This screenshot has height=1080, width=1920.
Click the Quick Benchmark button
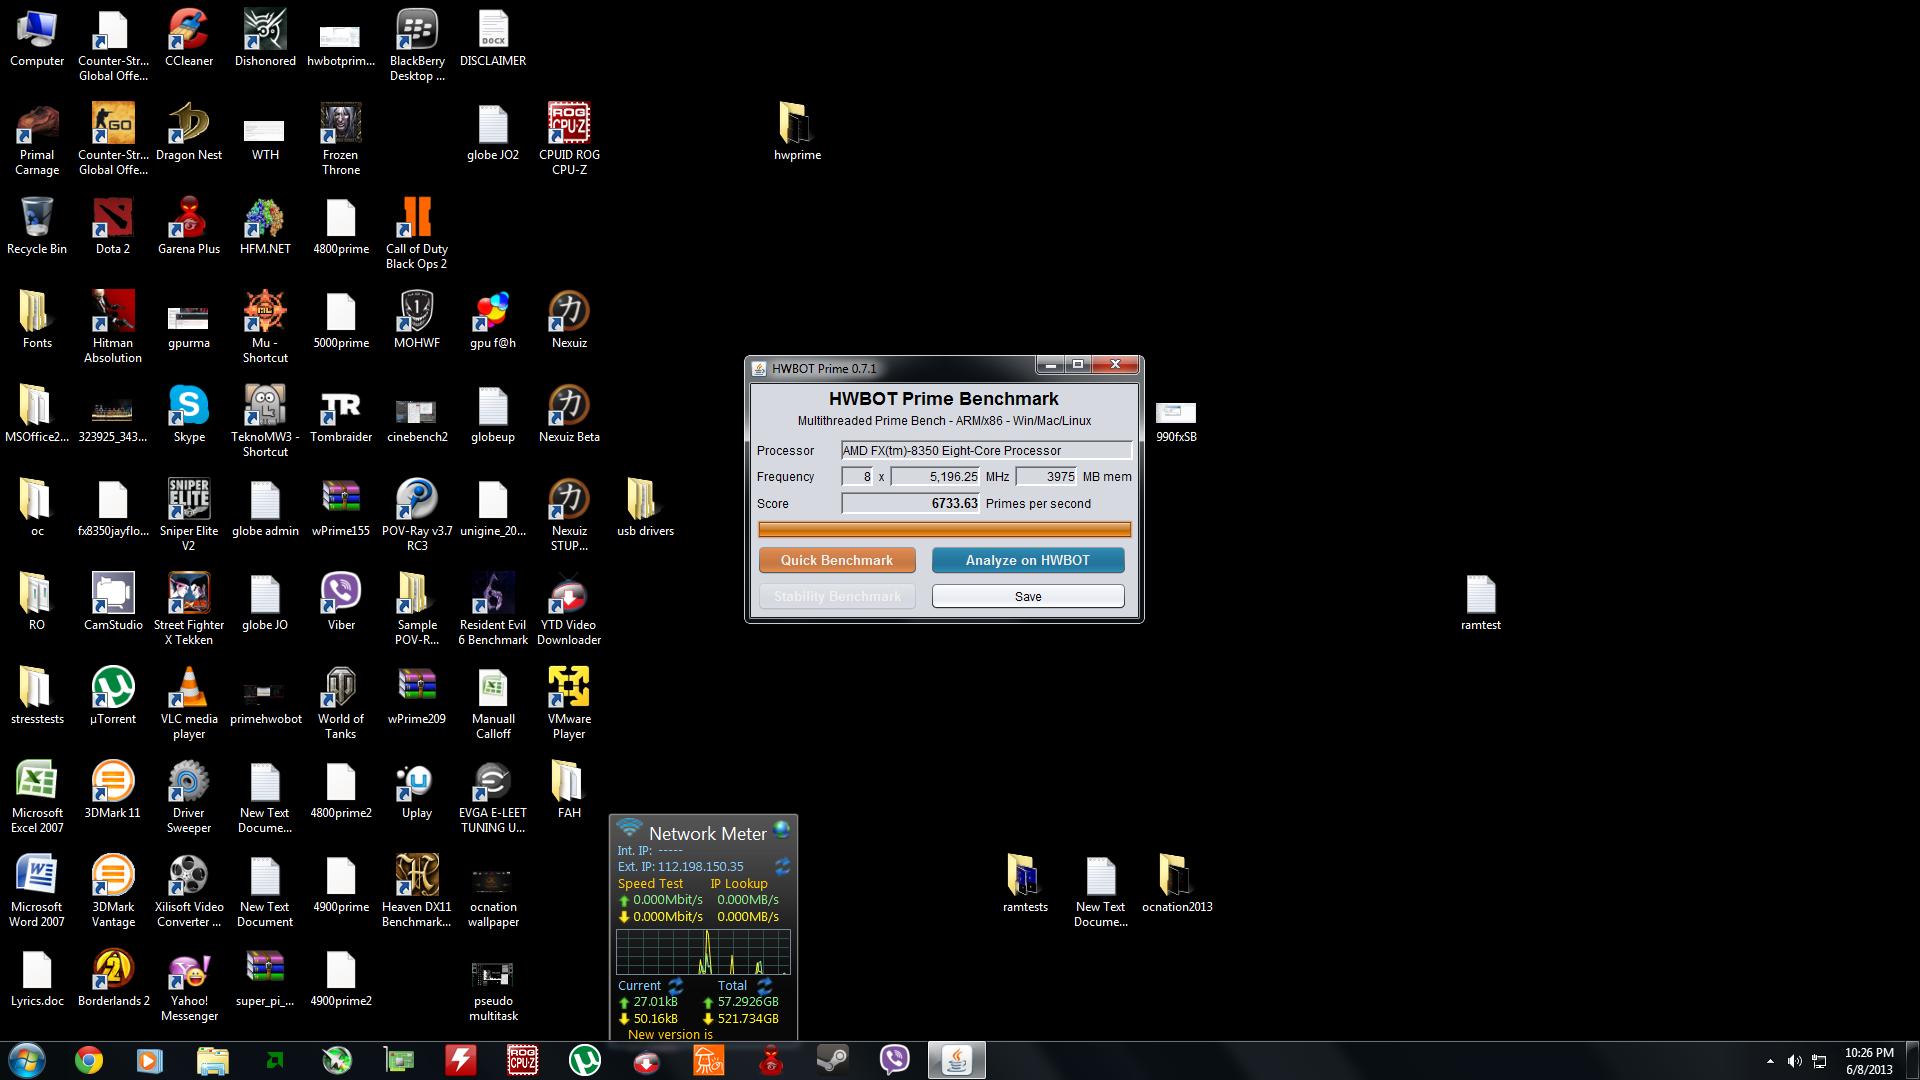tap(837, 560)
